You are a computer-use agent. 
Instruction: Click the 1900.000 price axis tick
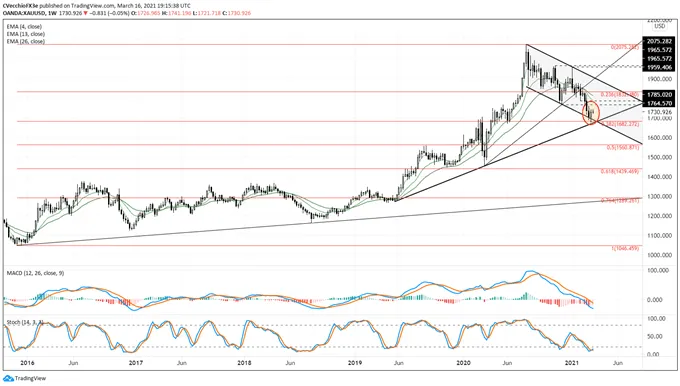click(660, 79)
